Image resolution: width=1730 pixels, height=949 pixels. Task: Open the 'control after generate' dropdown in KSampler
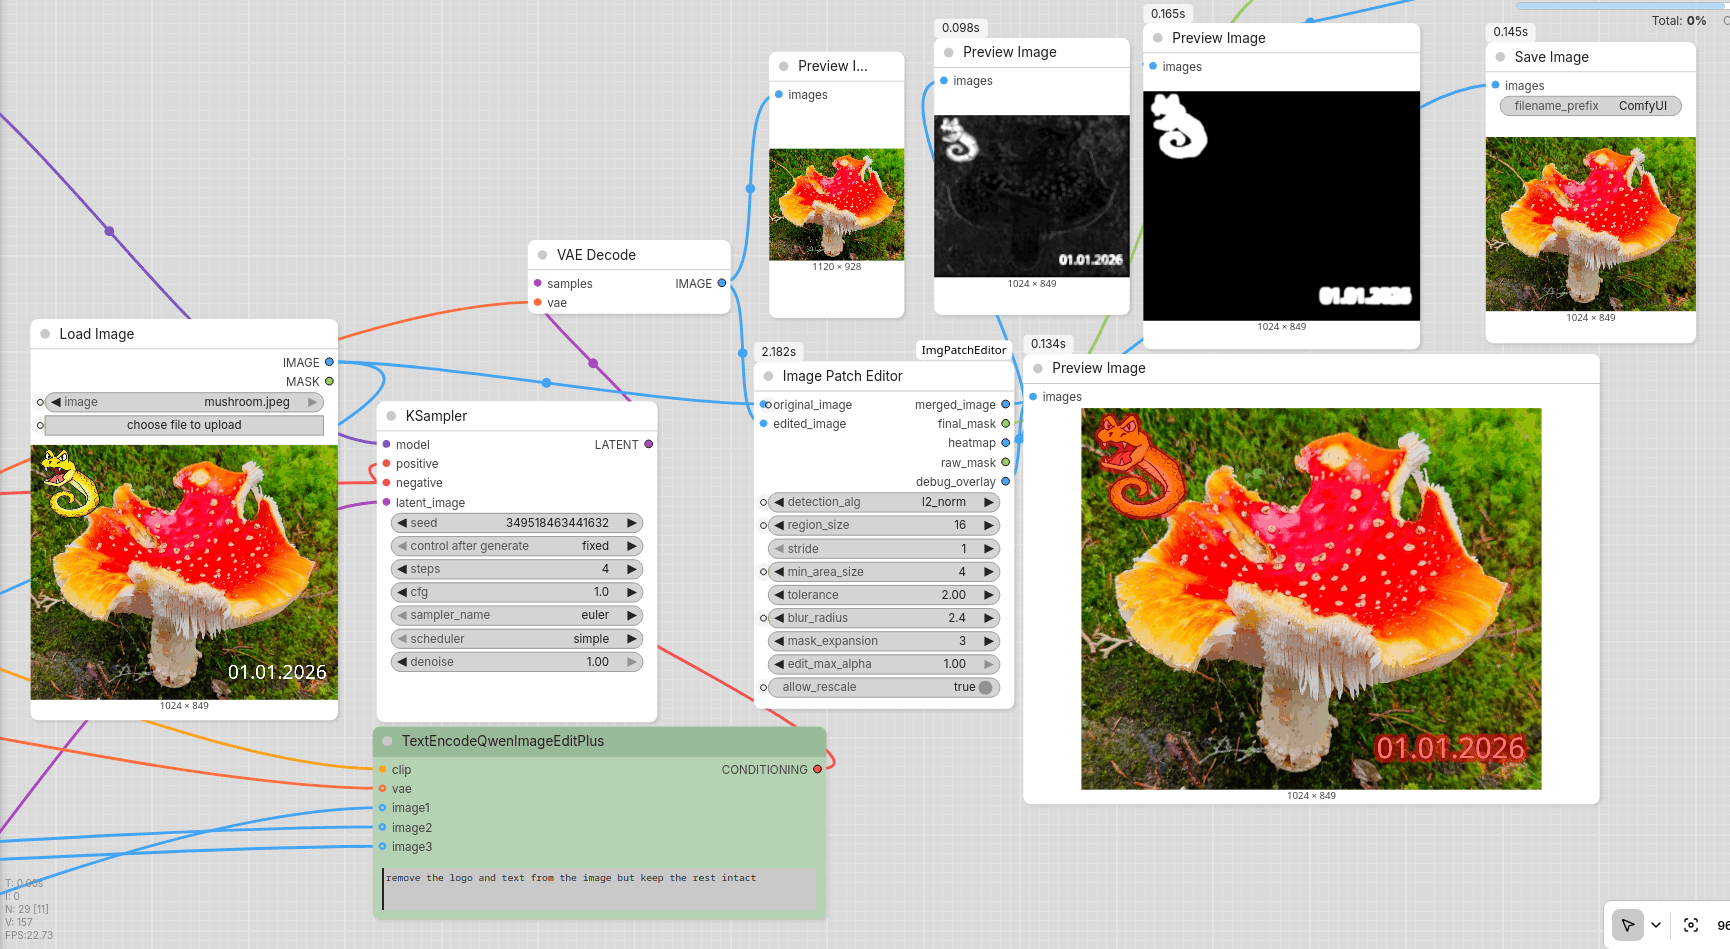tap(516, 546)
